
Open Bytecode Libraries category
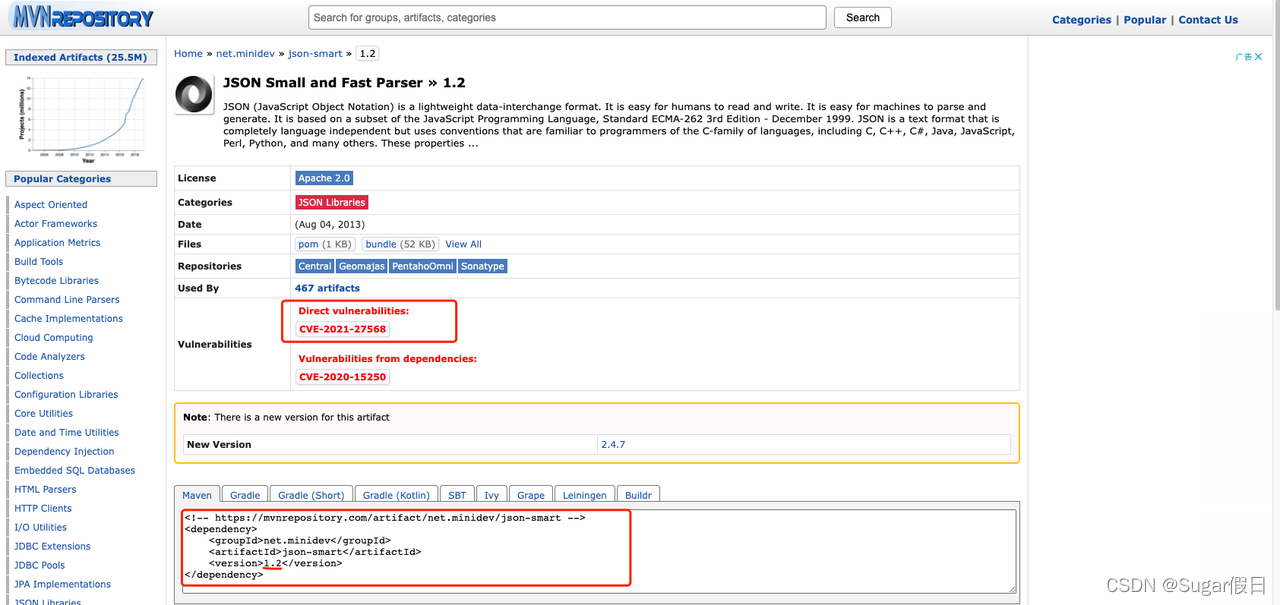[56, 281]
